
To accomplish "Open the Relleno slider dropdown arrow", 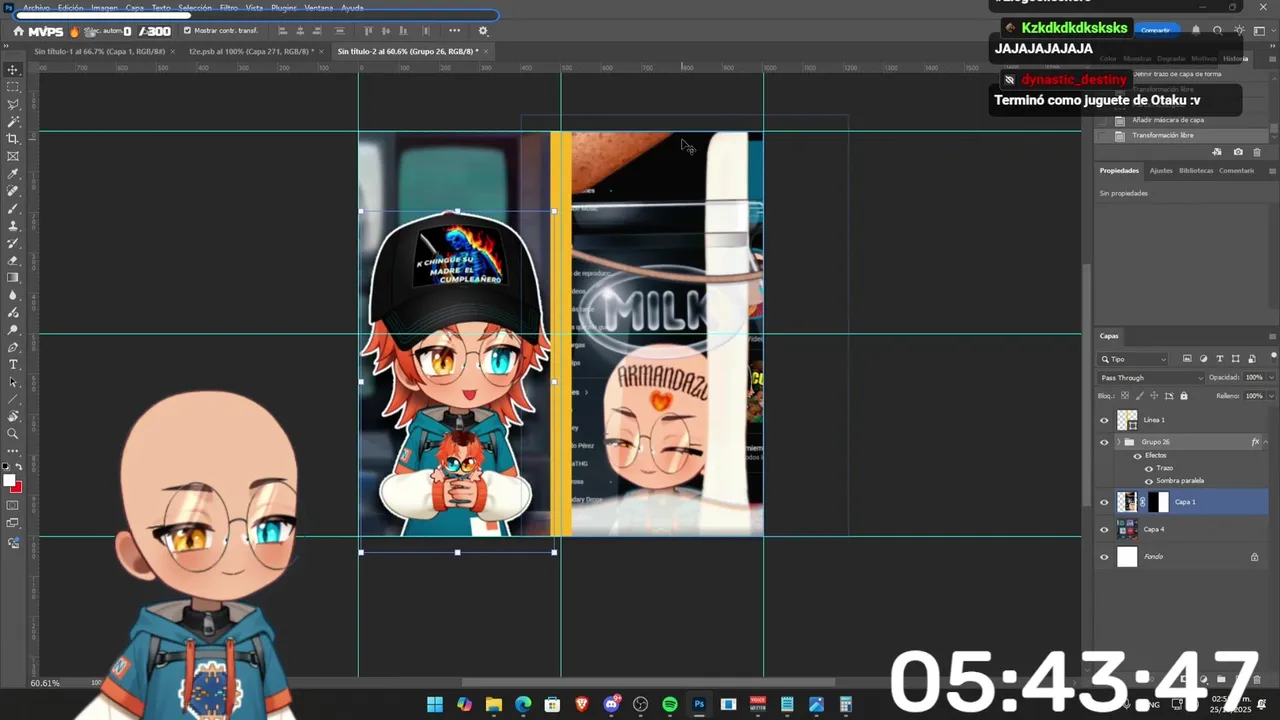I will (x=1271, y=396).
